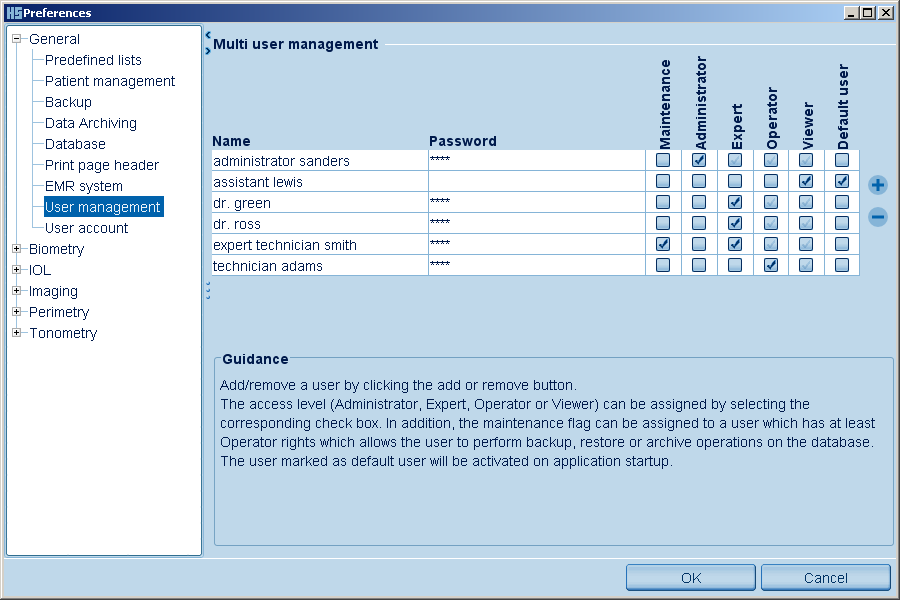Open Patient management settings

[x=110, y=81]
